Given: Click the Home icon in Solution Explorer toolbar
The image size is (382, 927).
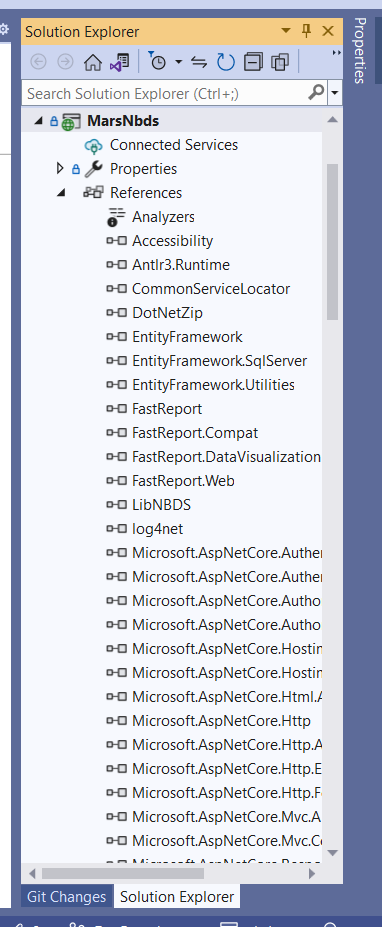Looking at the screenshot, I should [92, 62].
